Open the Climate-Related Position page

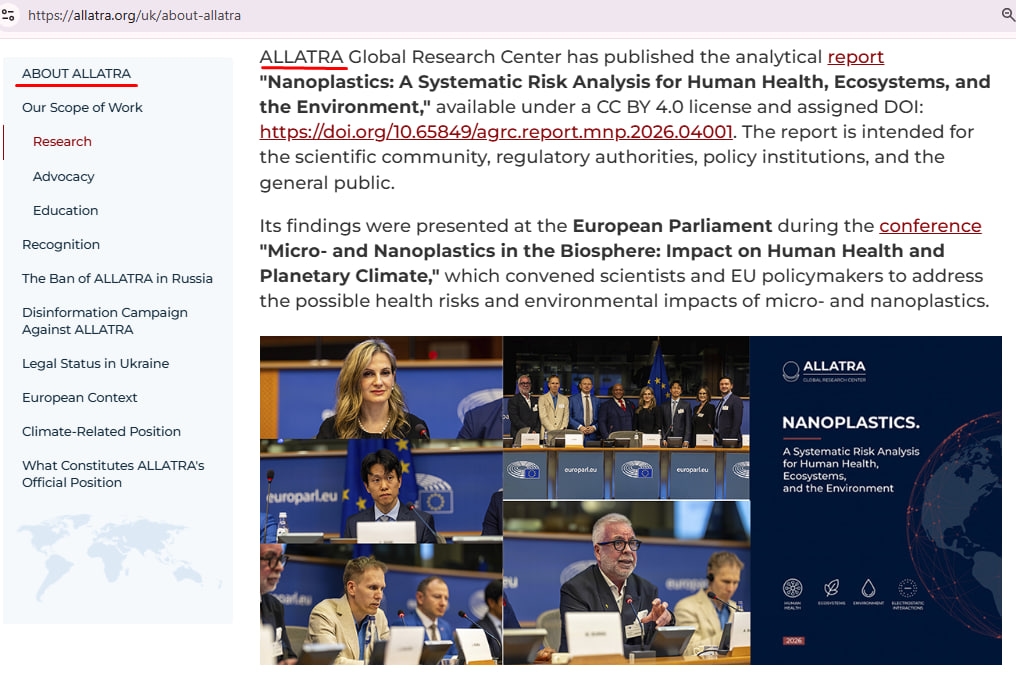click(x=101, y=431)
